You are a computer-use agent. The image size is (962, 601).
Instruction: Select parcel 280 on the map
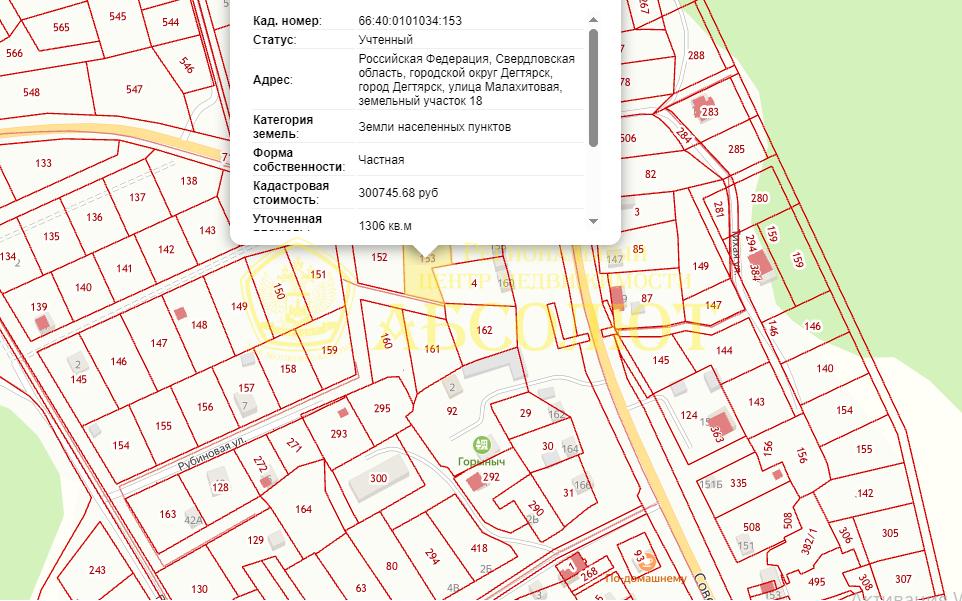(760, 198)
